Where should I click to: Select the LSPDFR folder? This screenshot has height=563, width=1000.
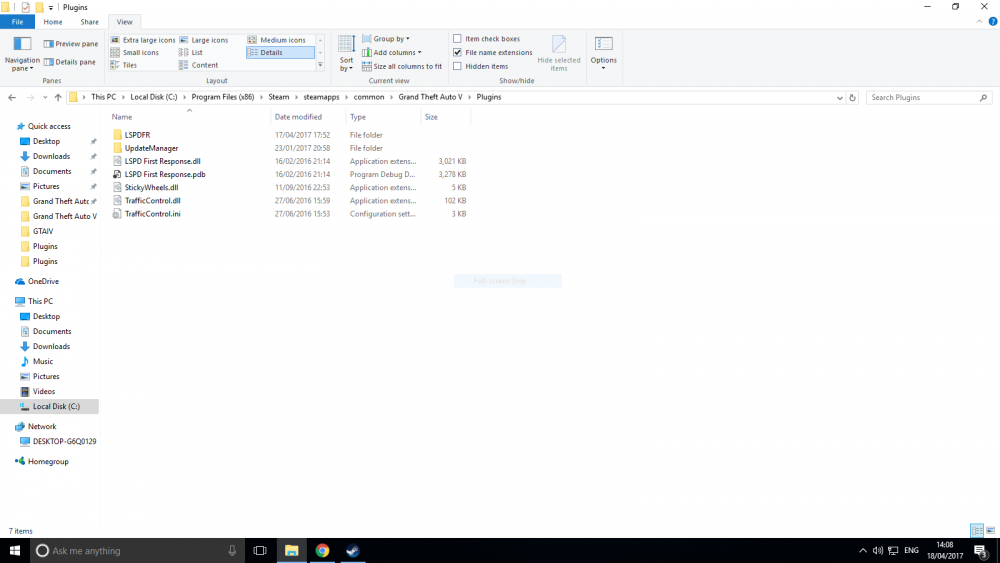point(137,135)
